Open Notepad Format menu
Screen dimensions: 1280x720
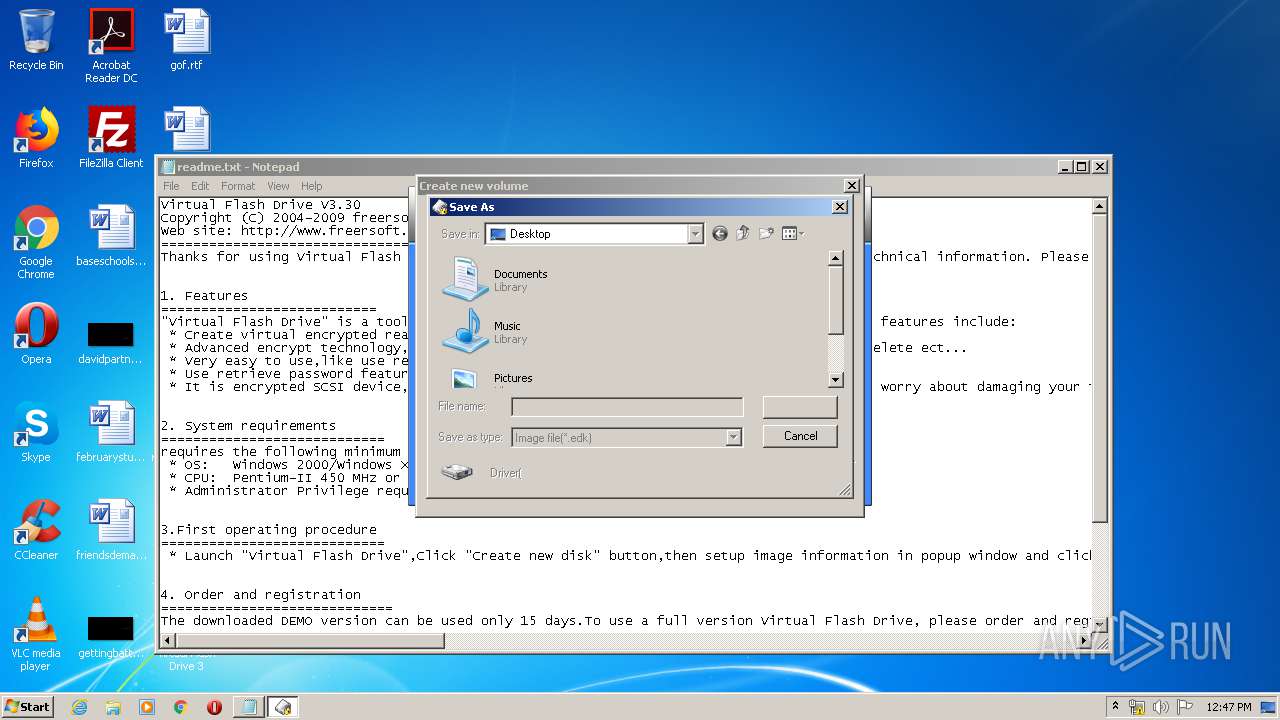[x=238, y=186]
